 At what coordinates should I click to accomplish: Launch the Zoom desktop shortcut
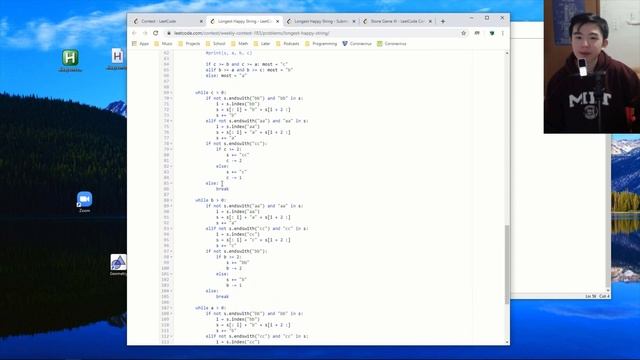84,202
